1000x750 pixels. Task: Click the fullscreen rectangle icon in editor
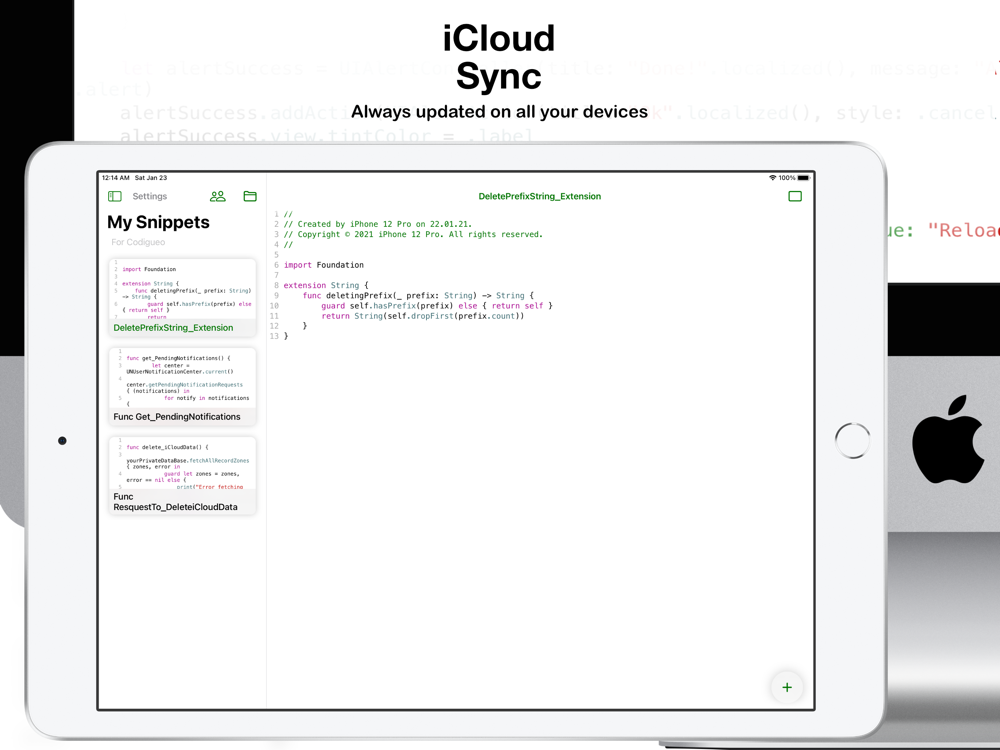[x=795, y=196]
